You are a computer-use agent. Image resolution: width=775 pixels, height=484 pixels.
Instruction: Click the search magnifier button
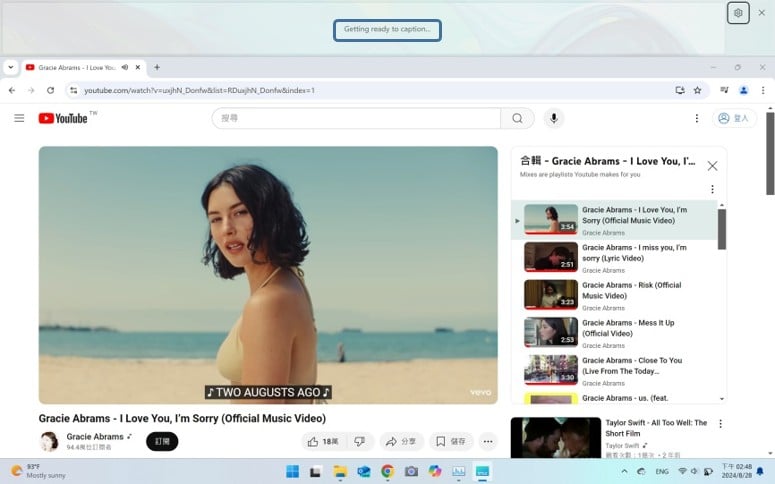pyautogui.click(x=517, y=118)
